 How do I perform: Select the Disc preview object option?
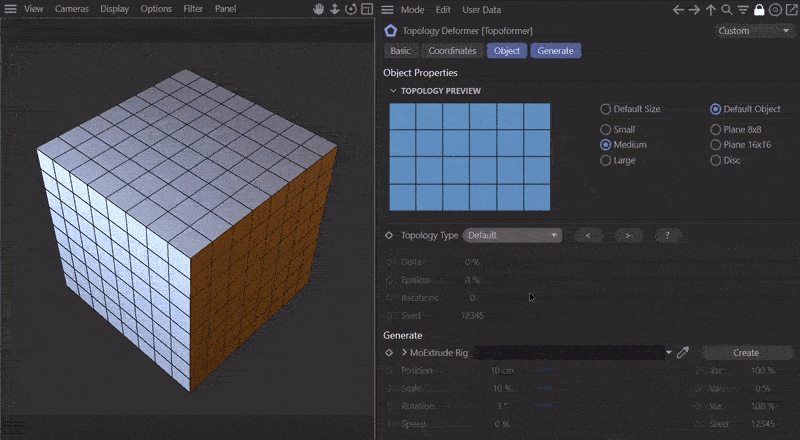pyautogui.click(x=715, y=160)
